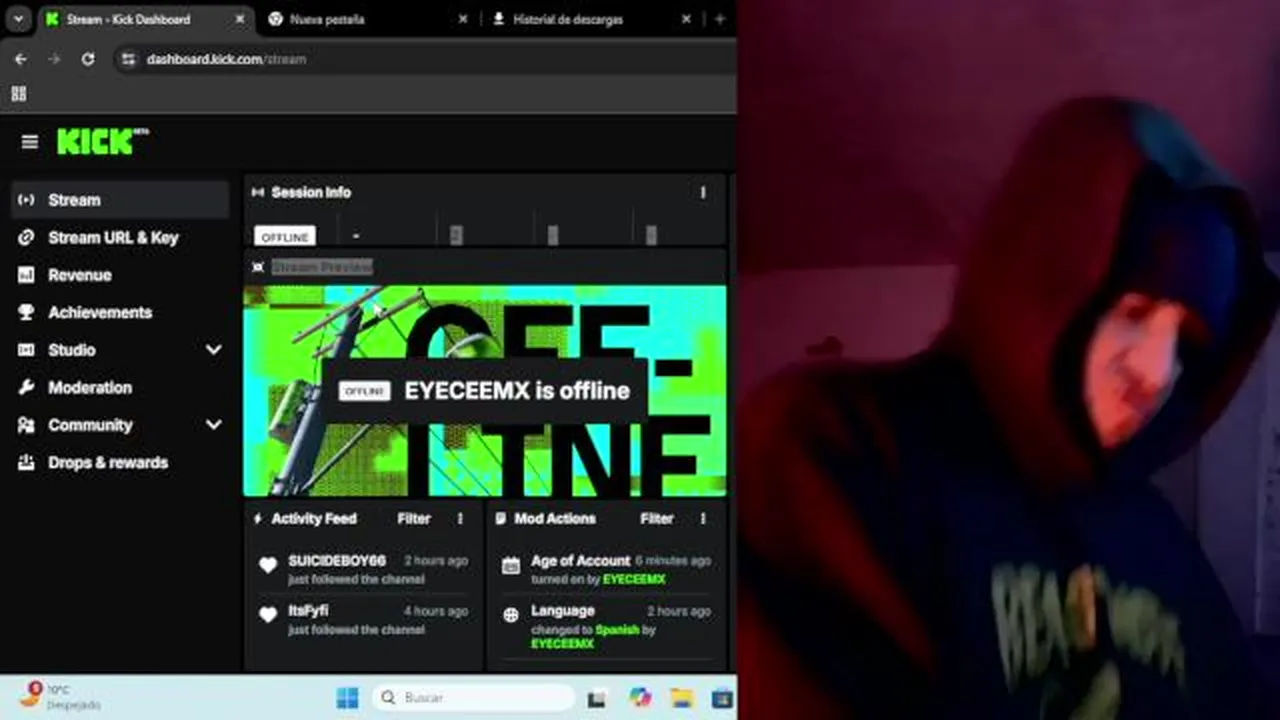The width and height of the screenshot is (1280, 720).
Task: Click heart icon beside ItsFyfi
Action: pos(268,615)
